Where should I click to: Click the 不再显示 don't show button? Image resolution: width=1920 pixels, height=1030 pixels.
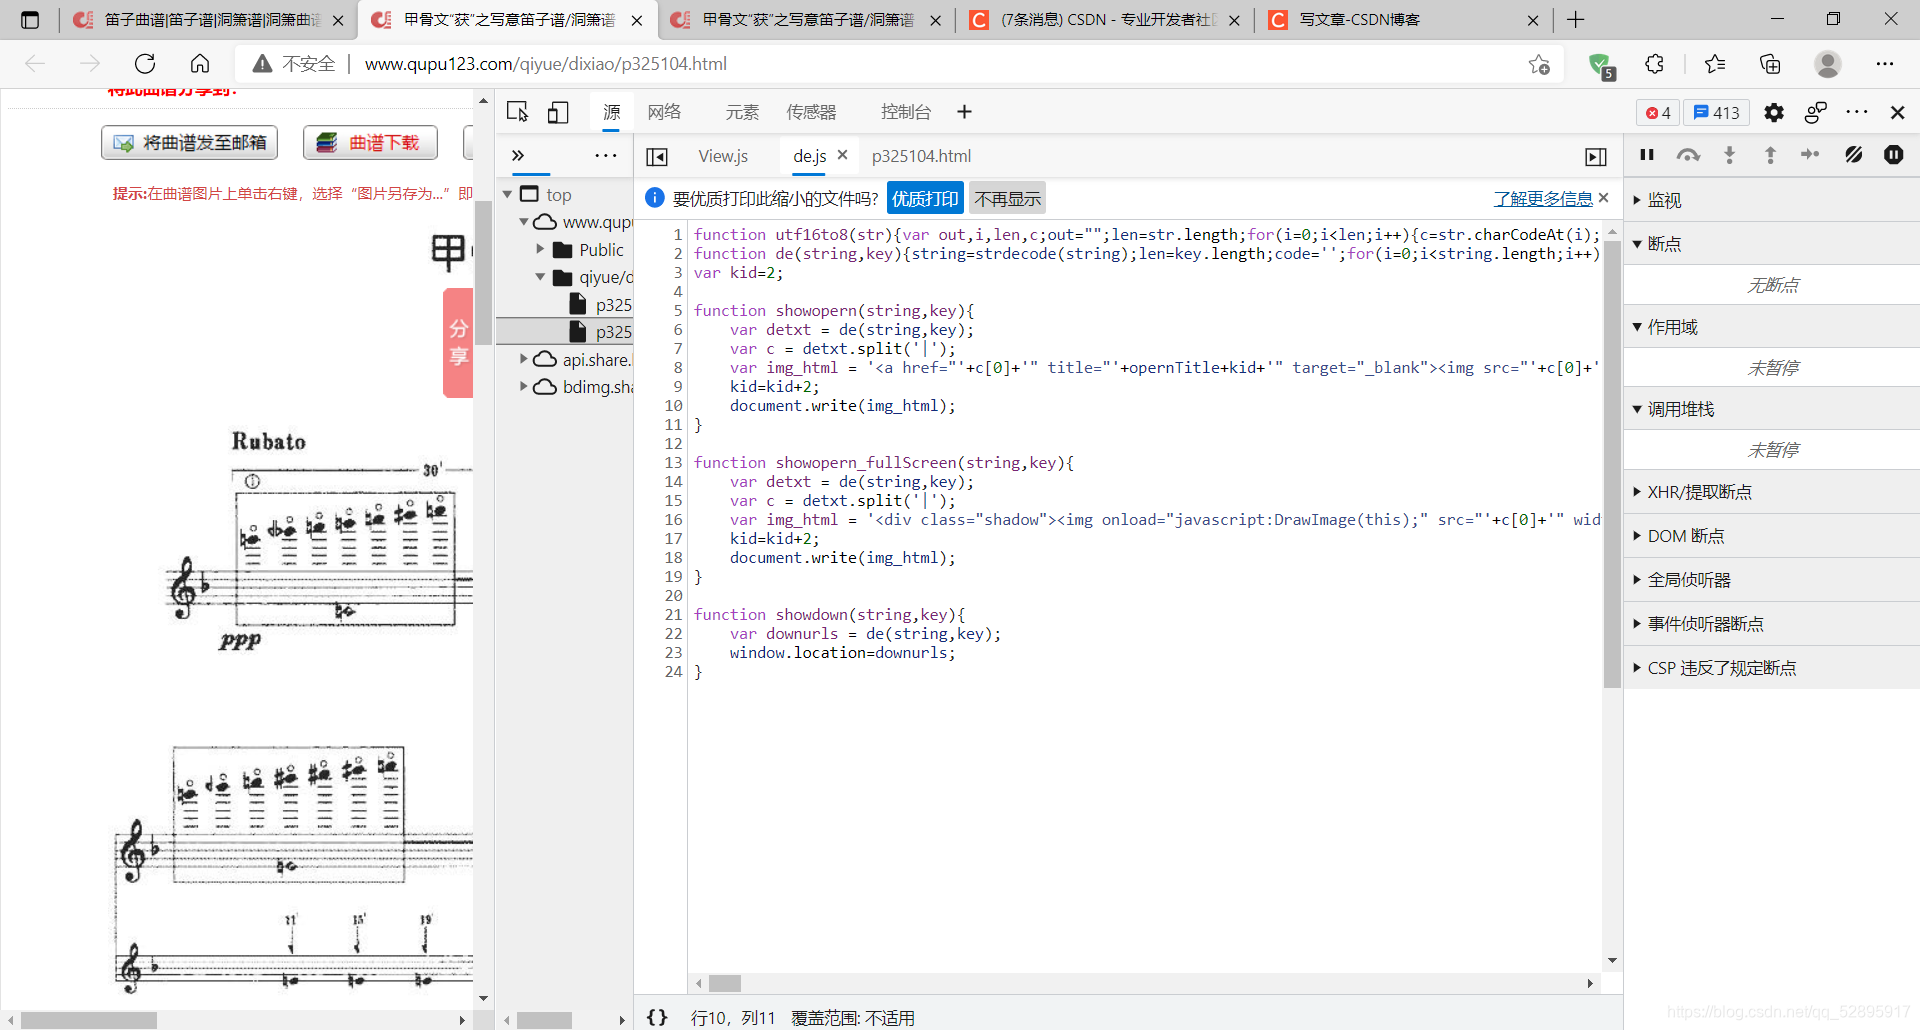coord(1008,199)
